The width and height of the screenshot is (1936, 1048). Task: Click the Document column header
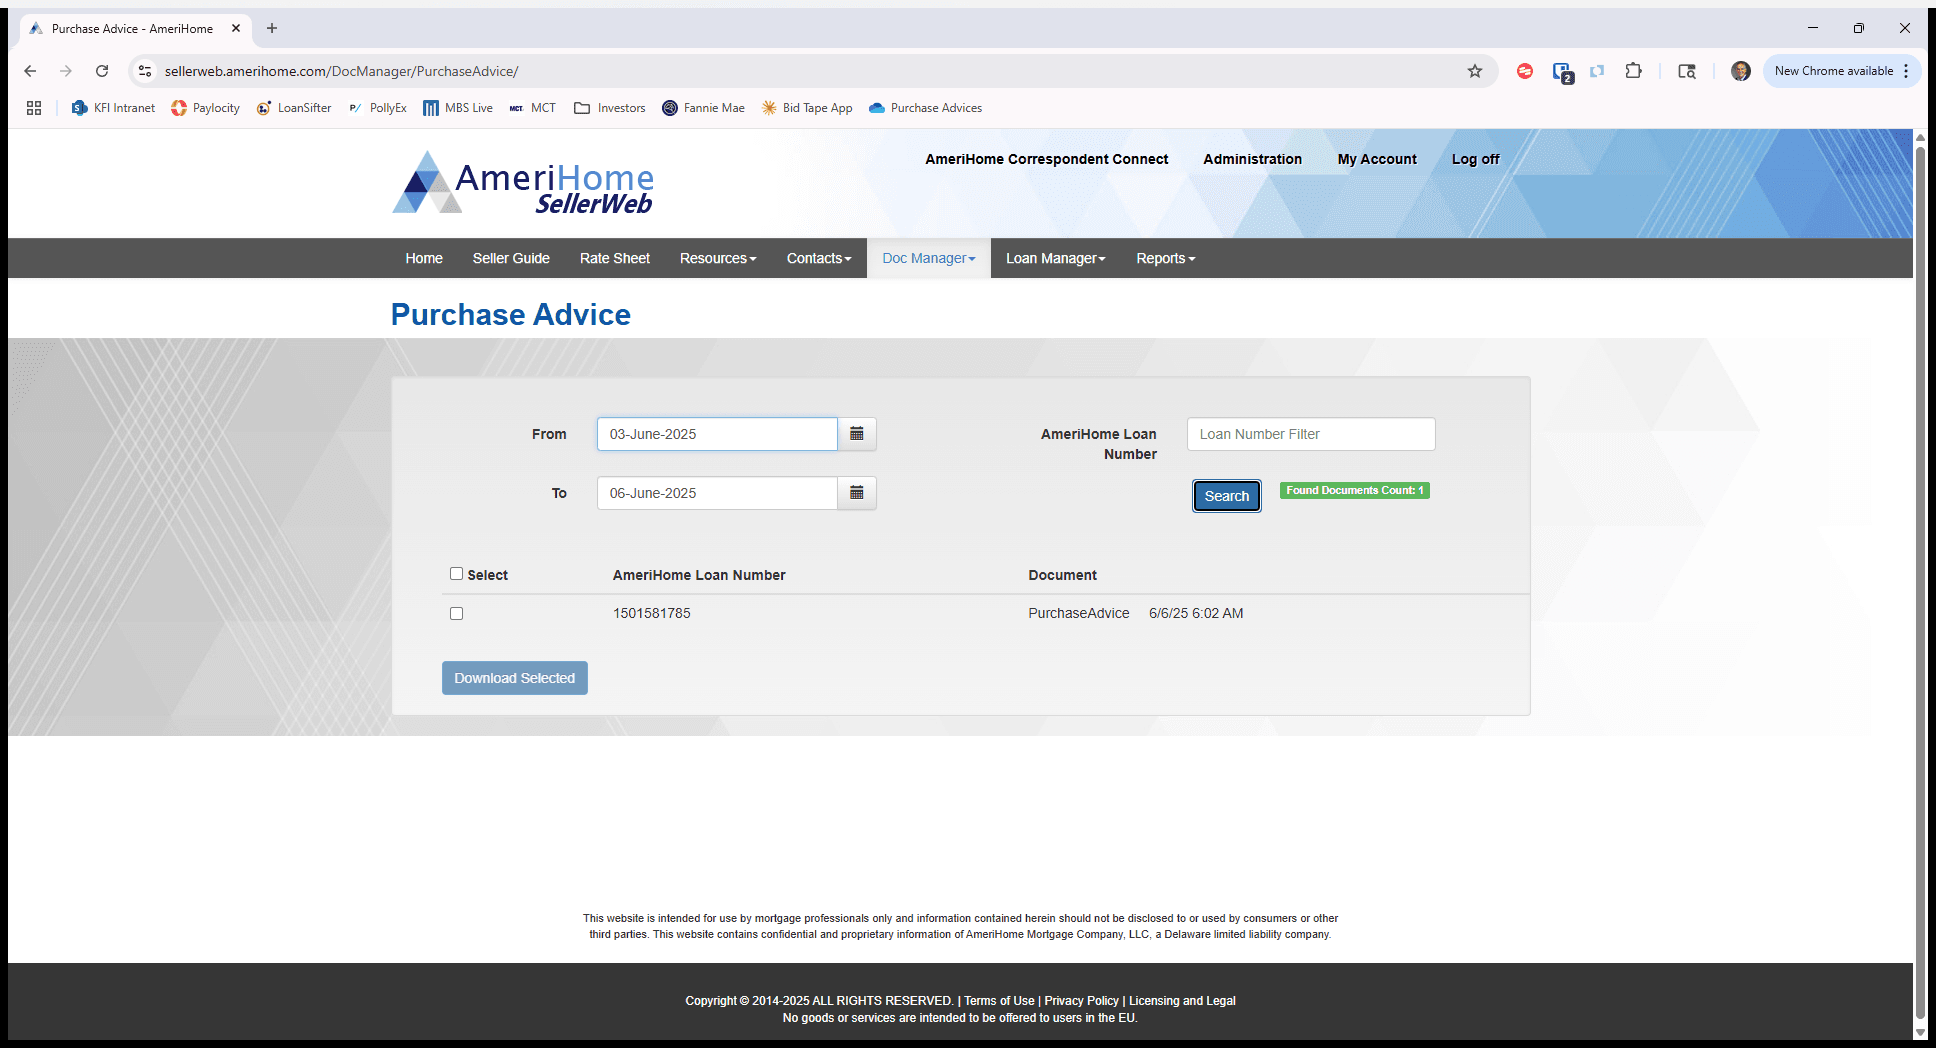1063,575
